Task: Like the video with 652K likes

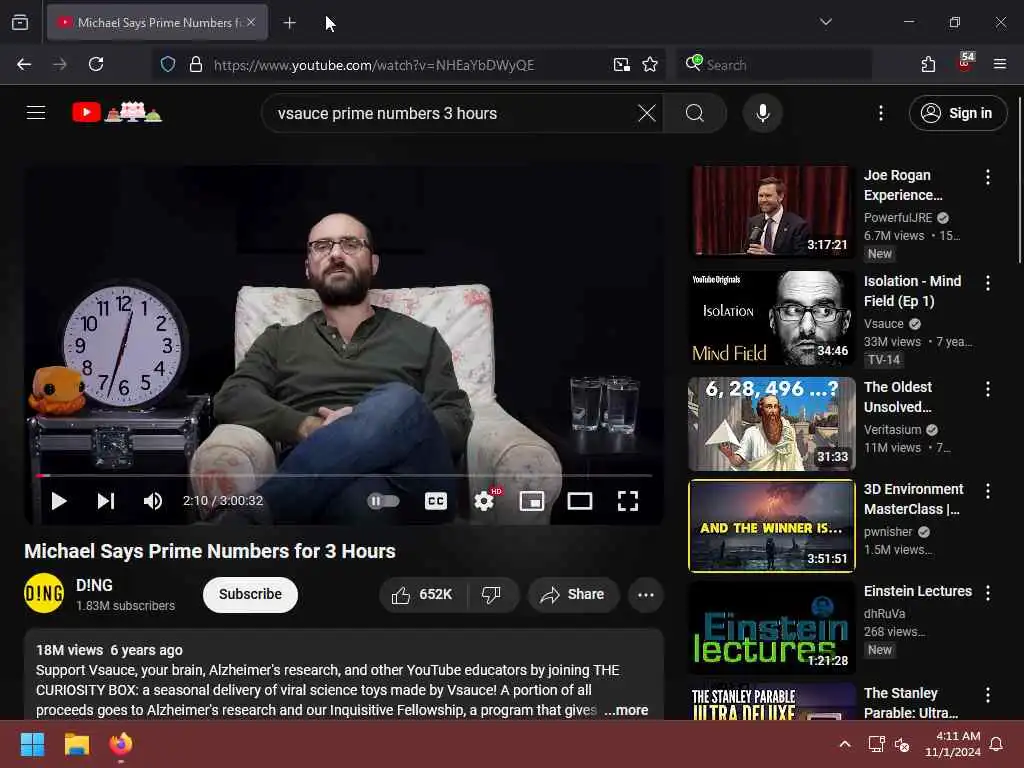Action: (x=422, y=594)
